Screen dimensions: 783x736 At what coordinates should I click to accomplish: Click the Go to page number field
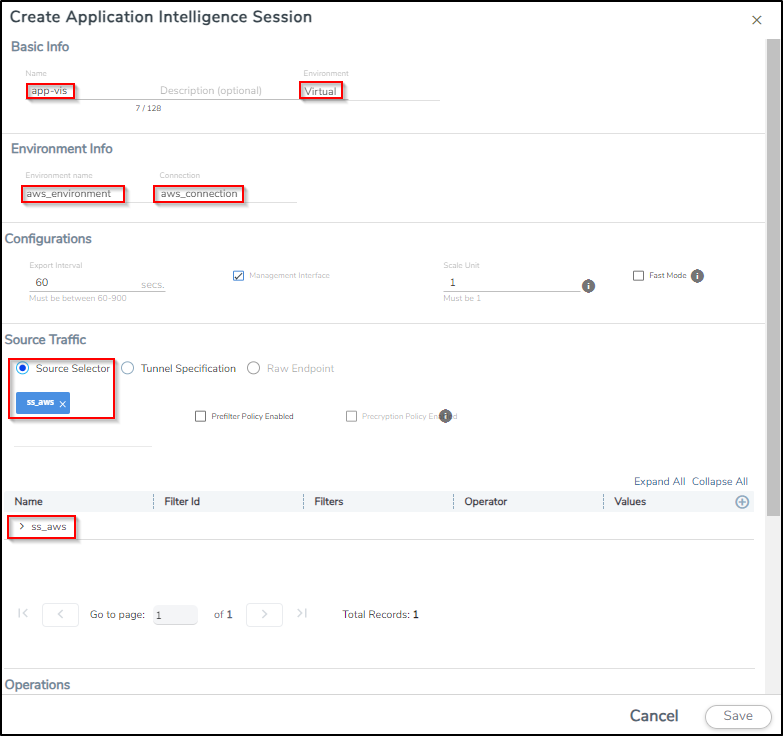point(175,615)
